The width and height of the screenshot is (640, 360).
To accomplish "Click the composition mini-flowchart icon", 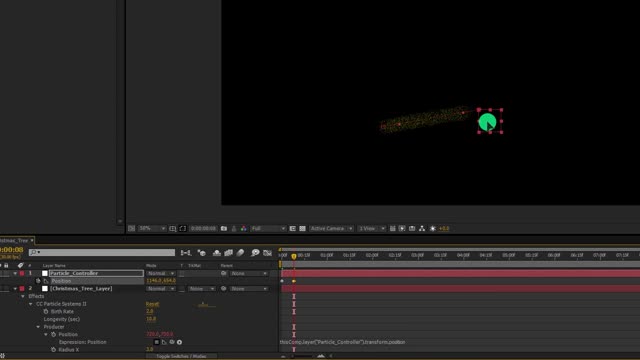I will (x=186, y=253).
